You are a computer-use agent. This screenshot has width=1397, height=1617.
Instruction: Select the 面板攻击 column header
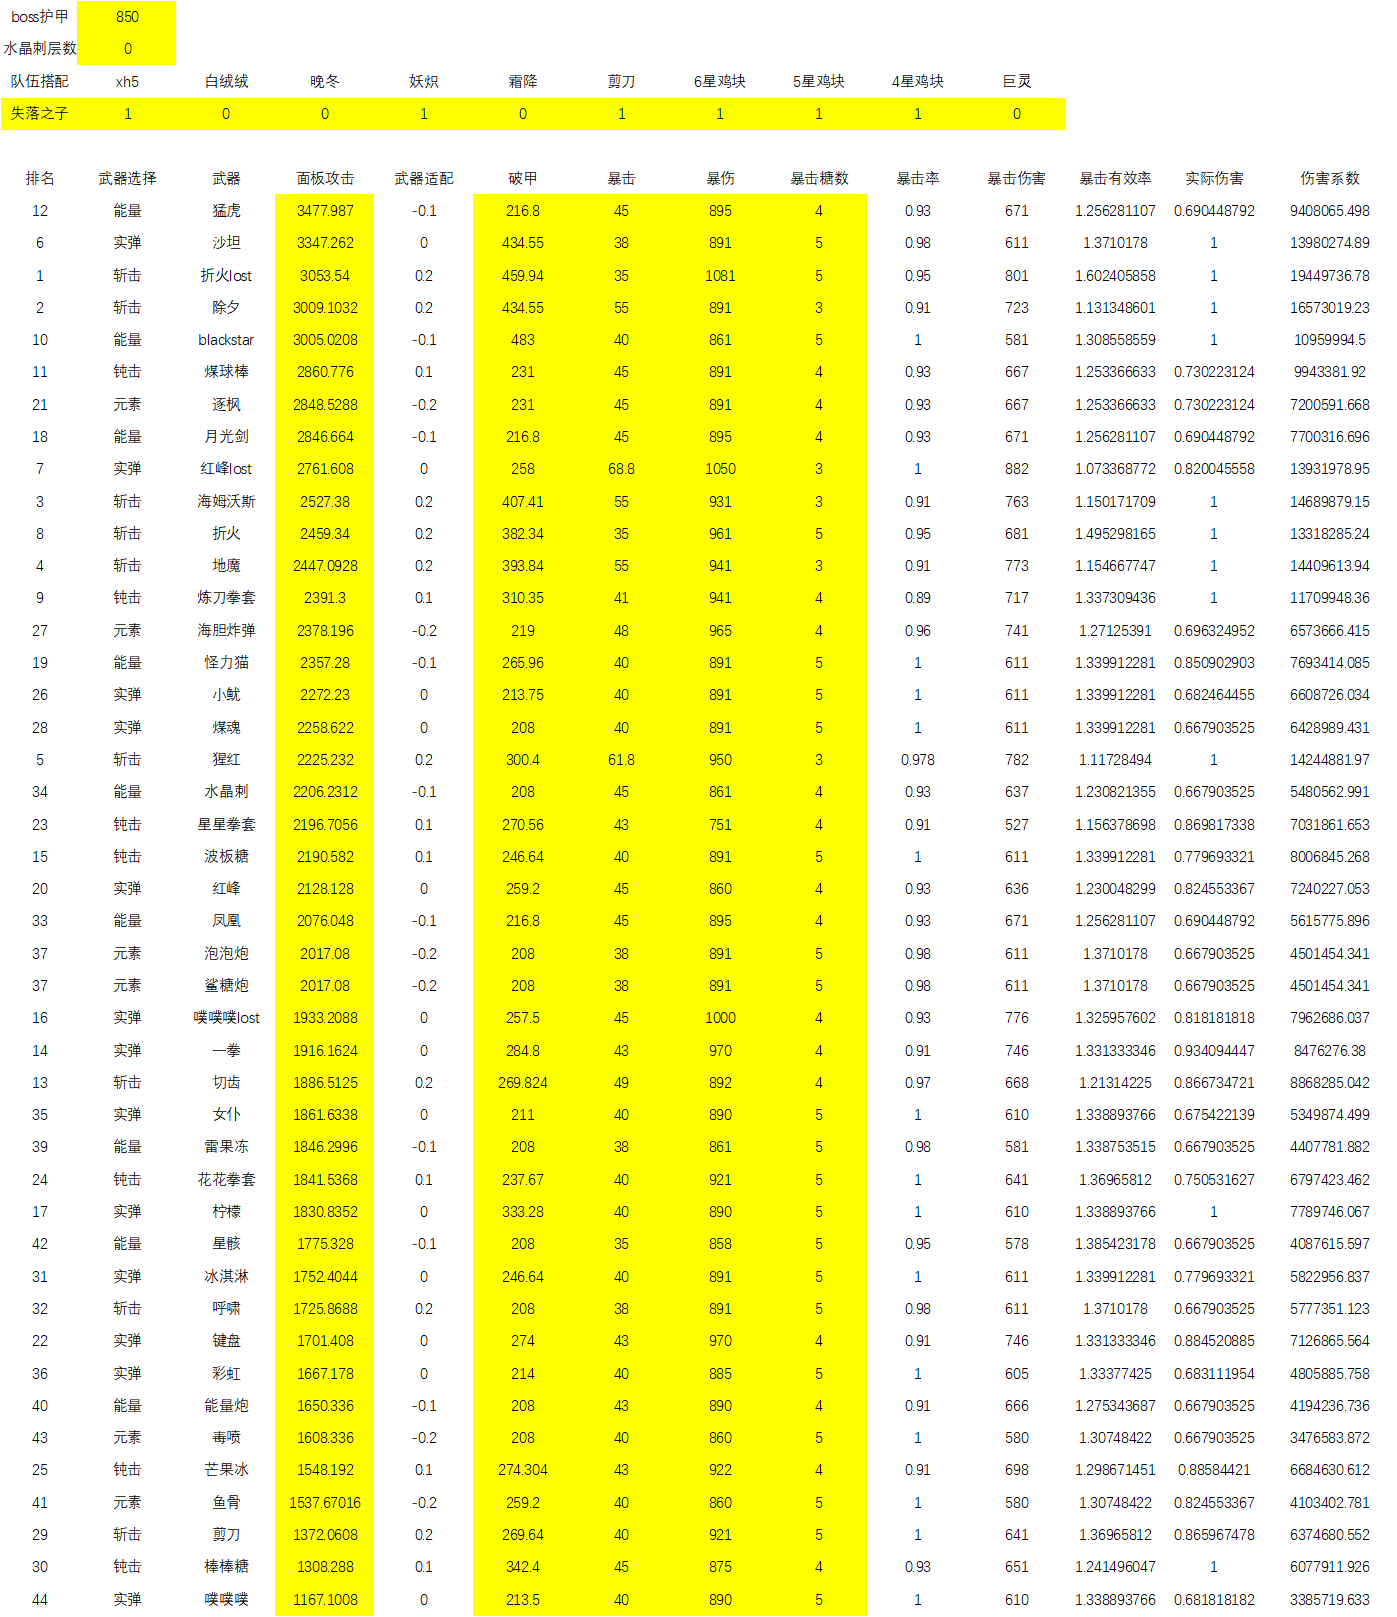point(325,179)
